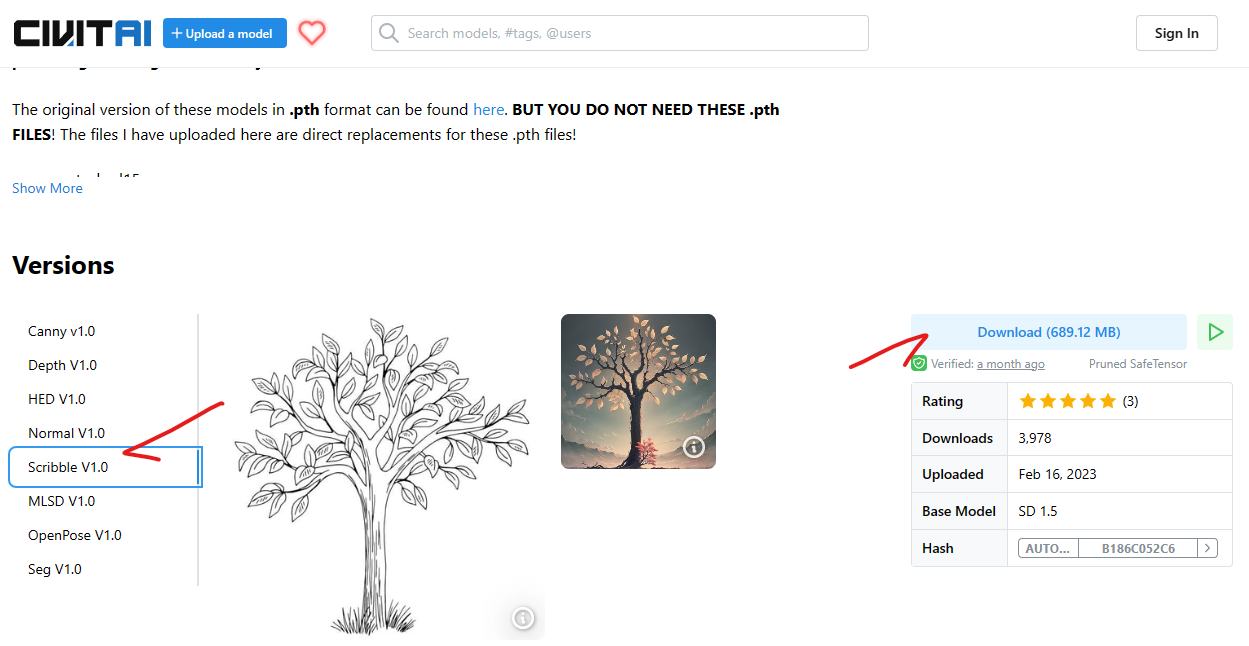Click the info icon on colored tree thumbnail
Viewport: 1249px width, 646px height.
pyautogui.click(x=694, y=447)
